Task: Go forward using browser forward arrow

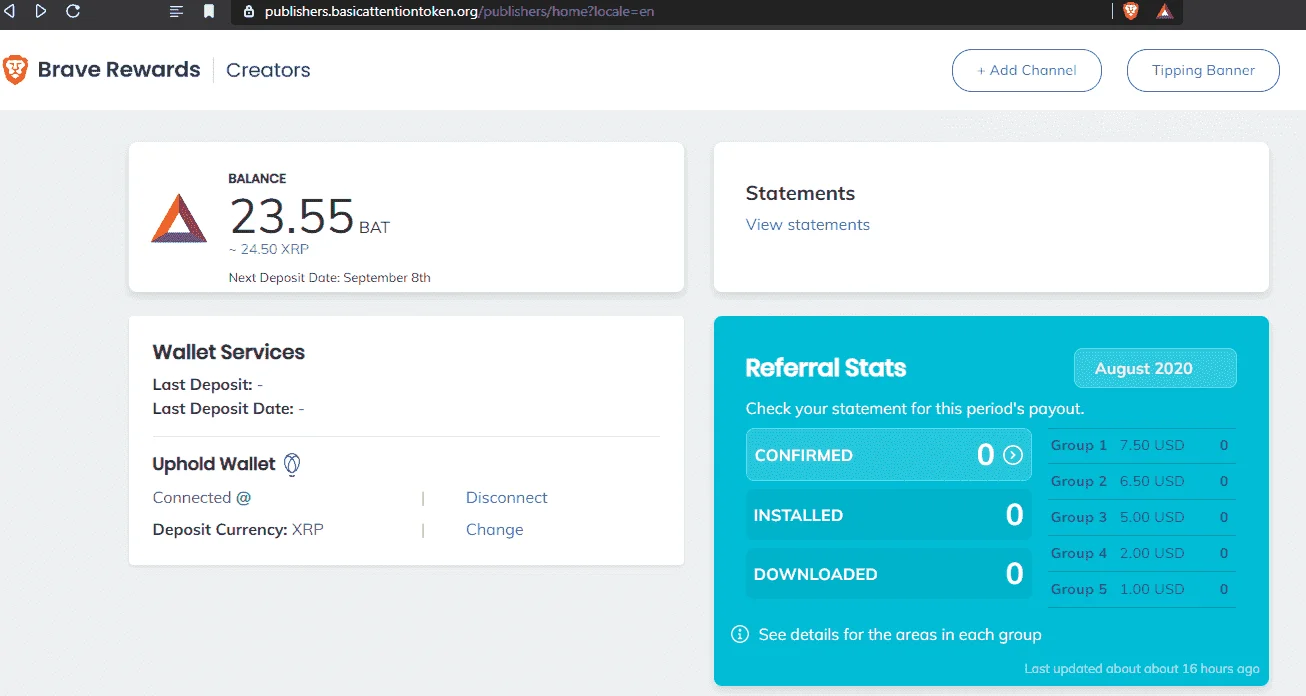Action: [x=41, y=11]
